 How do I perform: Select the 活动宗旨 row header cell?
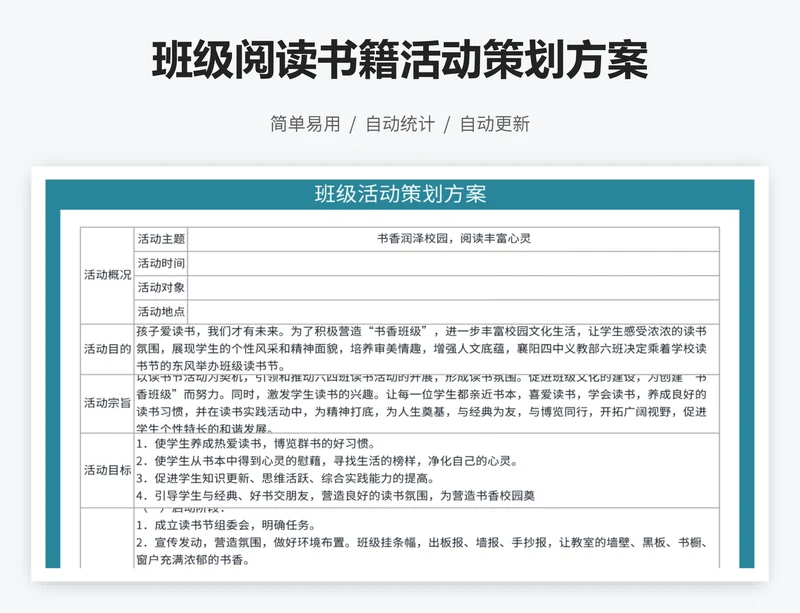click(x=107, y=403)
